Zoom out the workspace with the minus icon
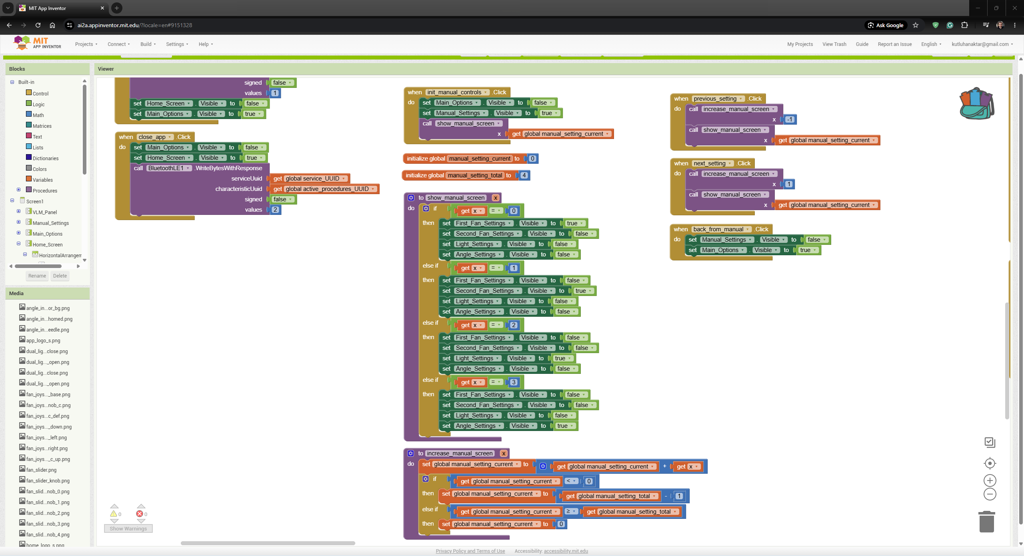The image size is (1024, 556). (x=989, y=494)
